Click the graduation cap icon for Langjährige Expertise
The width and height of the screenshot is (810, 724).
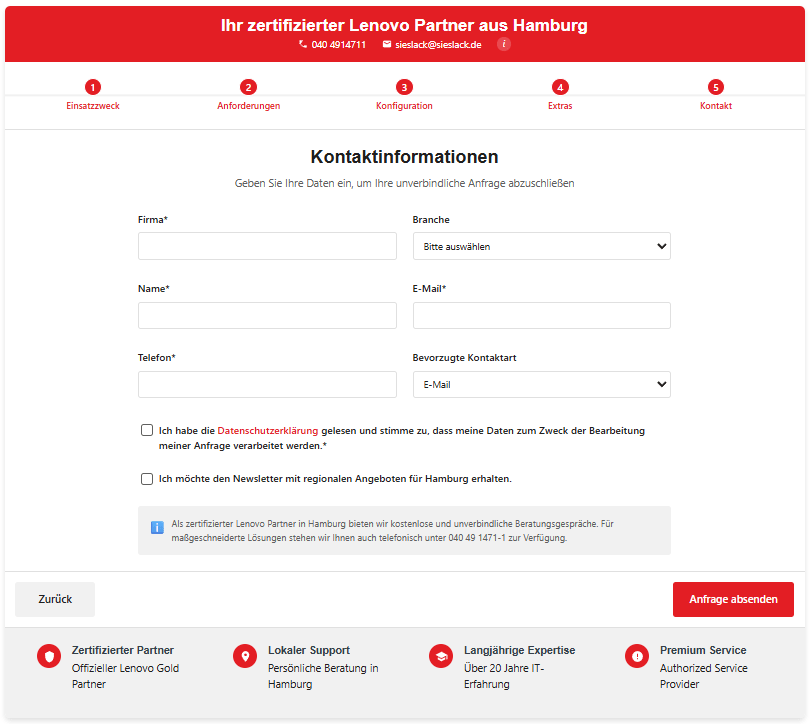(441, 656)
